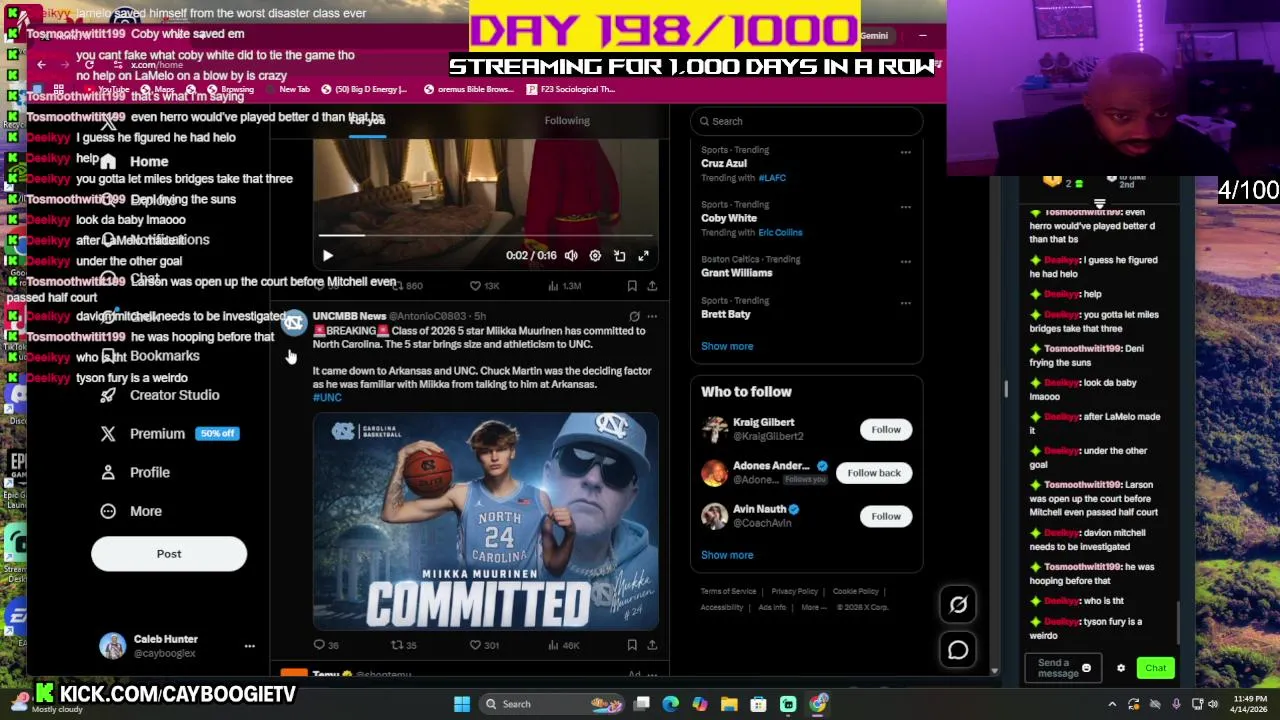Open more options for Brett Baty trend
Image resolution: width=1280 pixels, height=720 pixels.
[x=905, y=303]
